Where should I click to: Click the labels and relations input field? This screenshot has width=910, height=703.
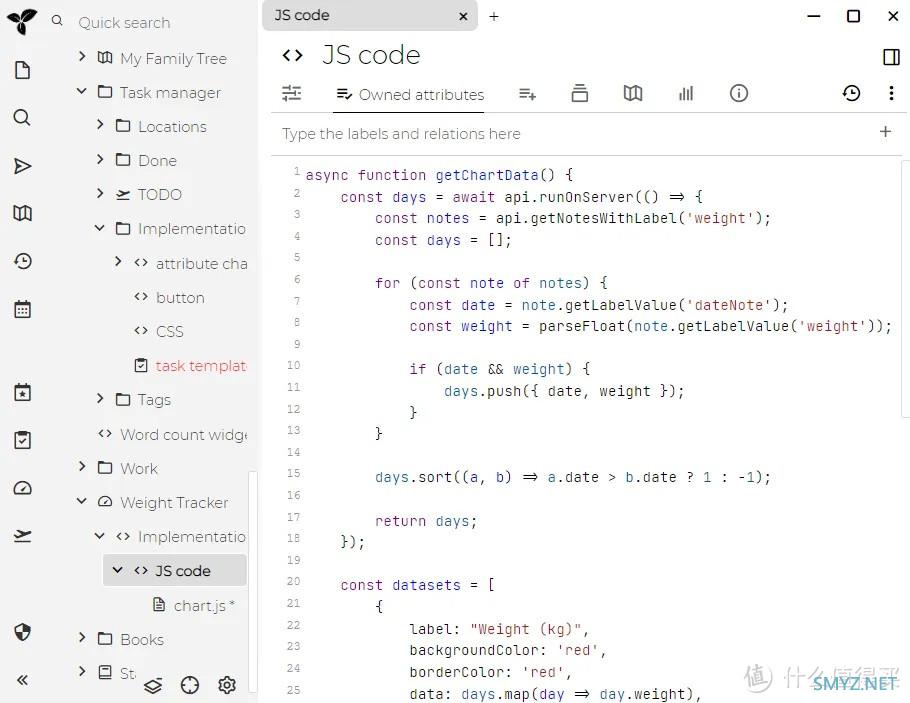pyautogui.click(x=570, y=134)
